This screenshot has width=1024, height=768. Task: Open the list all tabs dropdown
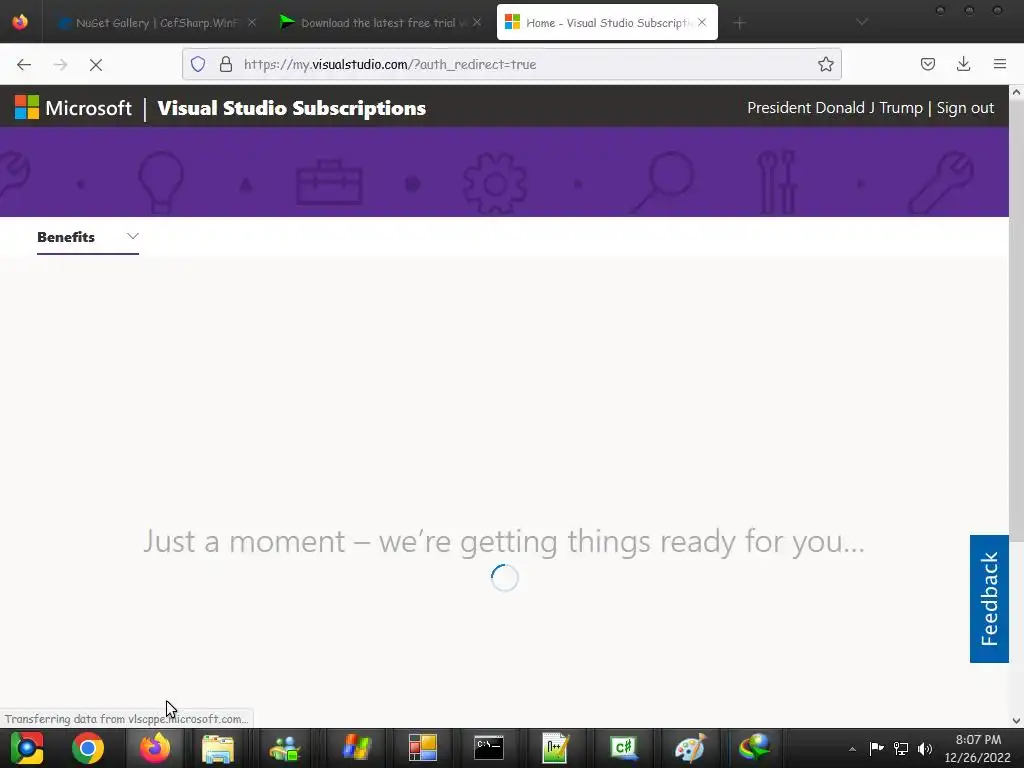pyautogui.click(x=862, y=22)
